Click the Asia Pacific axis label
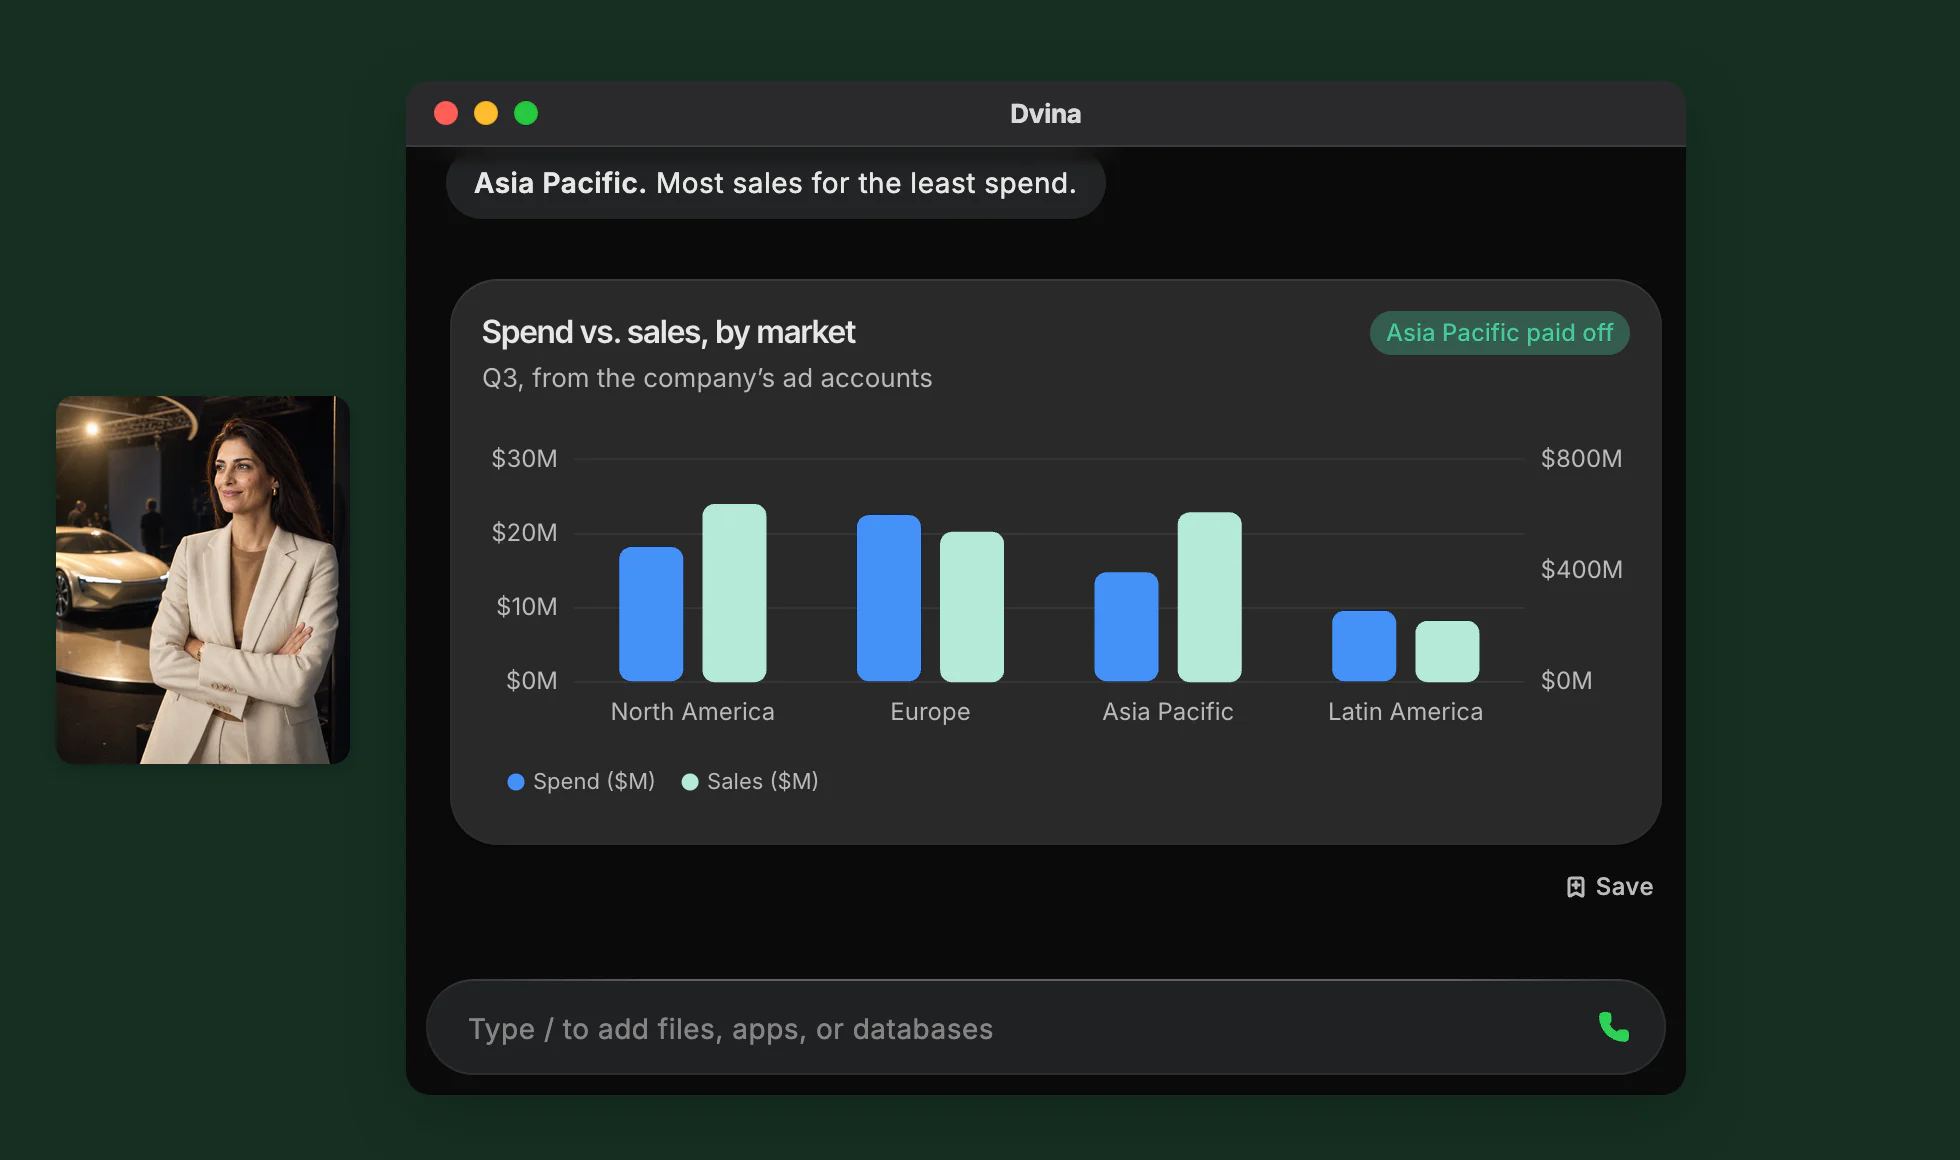 [x=1168, y=712]
